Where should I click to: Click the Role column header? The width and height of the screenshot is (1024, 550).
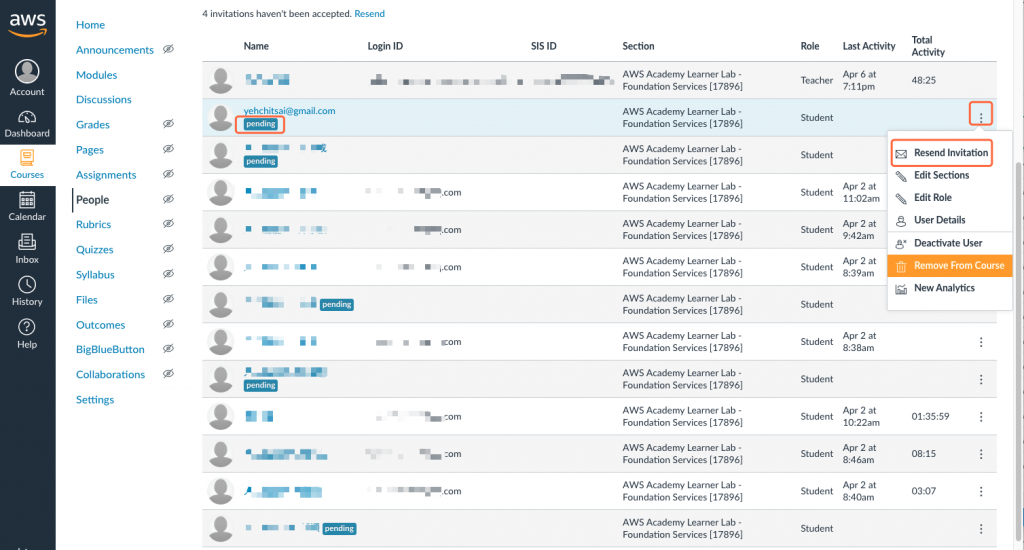click(x=810, y=46)
